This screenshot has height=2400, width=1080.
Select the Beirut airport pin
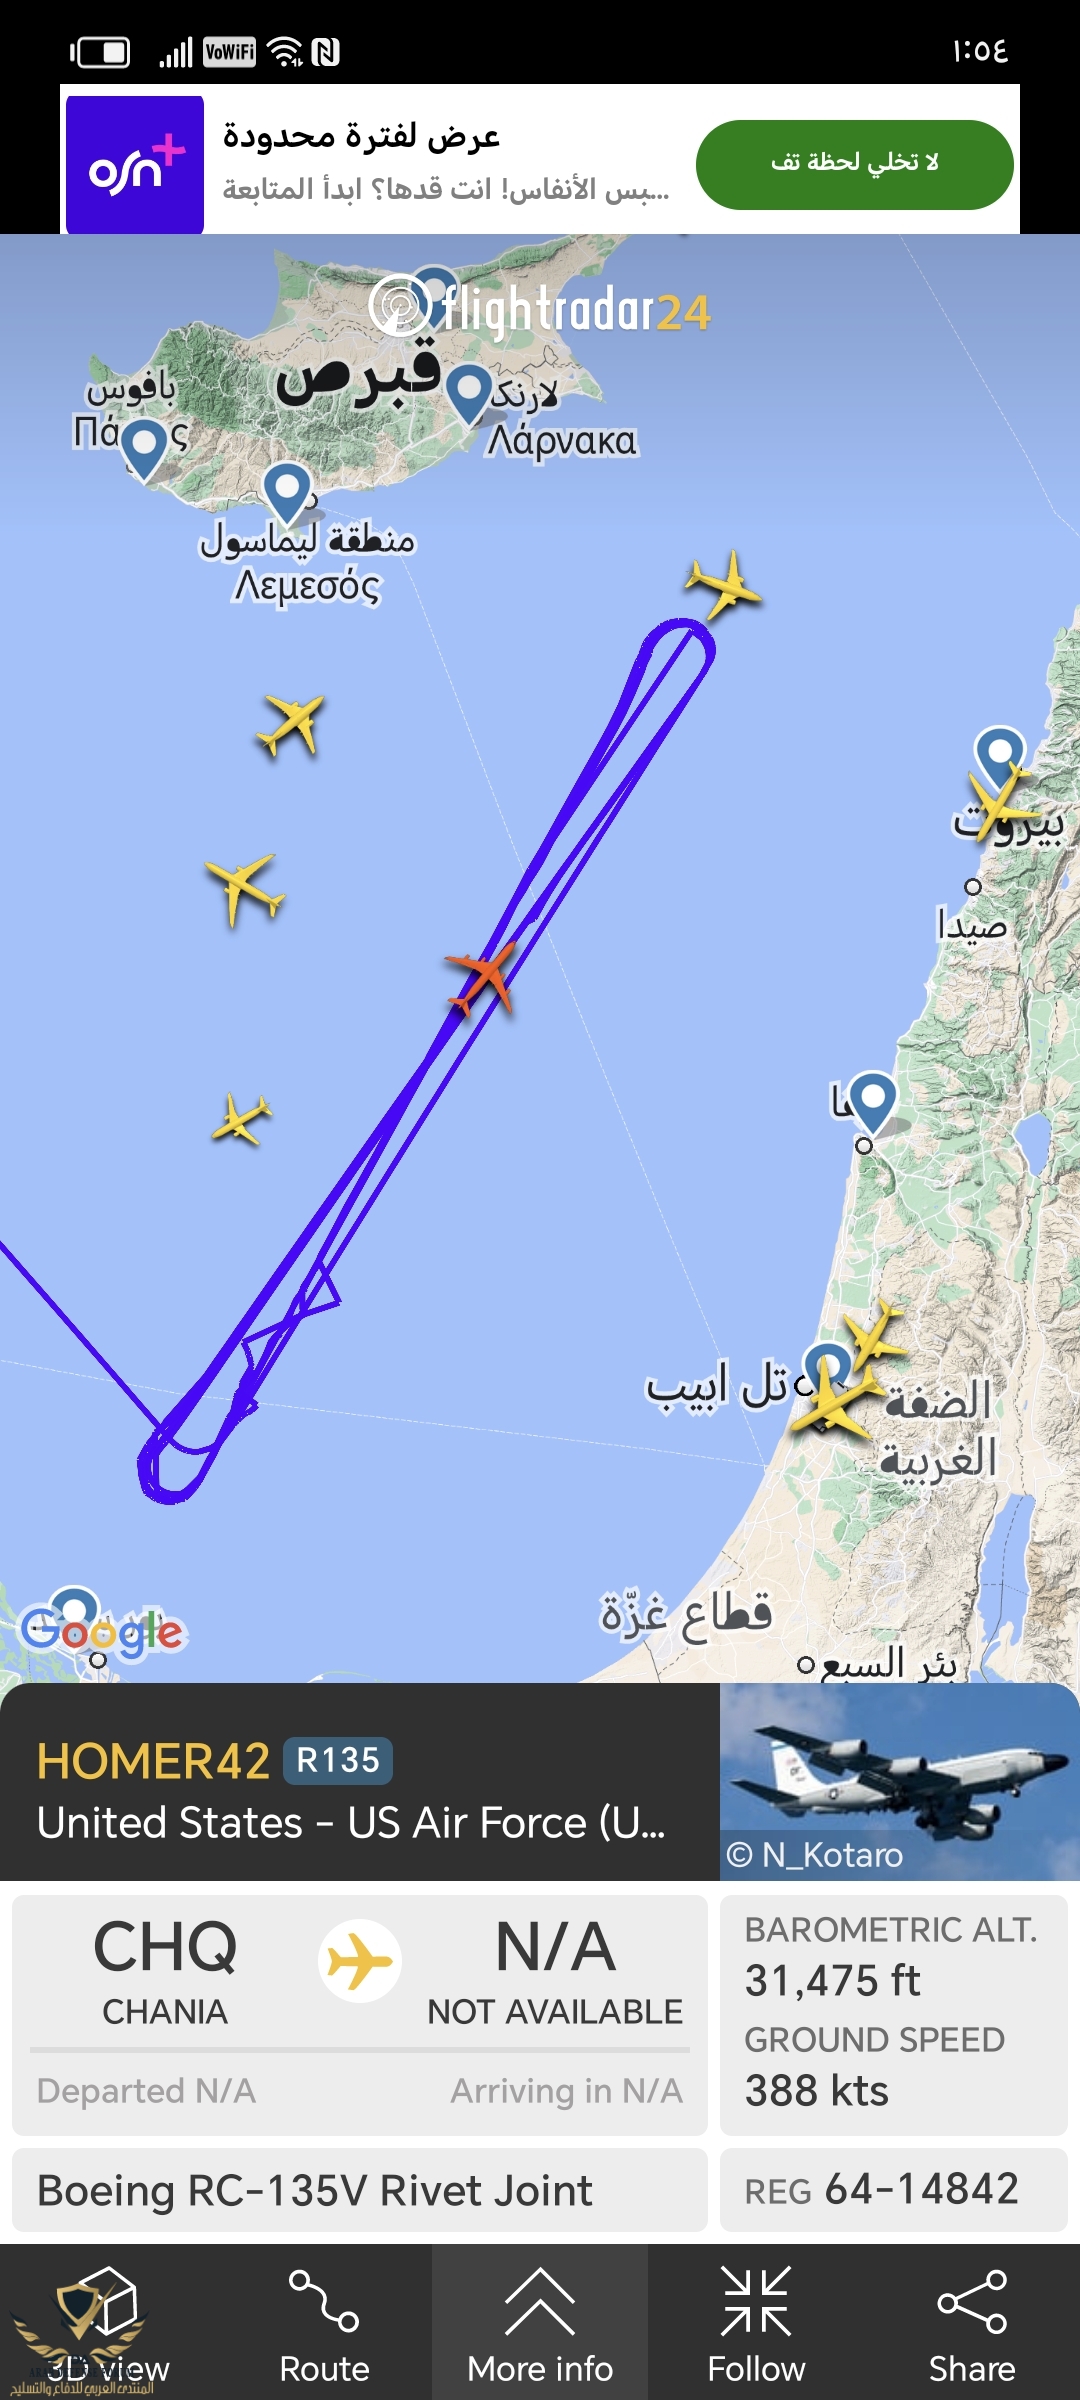pos(1000,756)
